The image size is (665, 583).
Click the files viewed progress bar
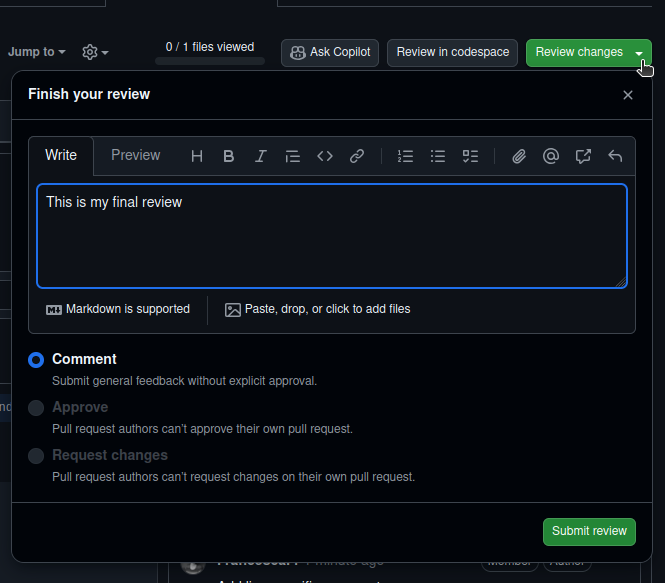tap(210, 61)
